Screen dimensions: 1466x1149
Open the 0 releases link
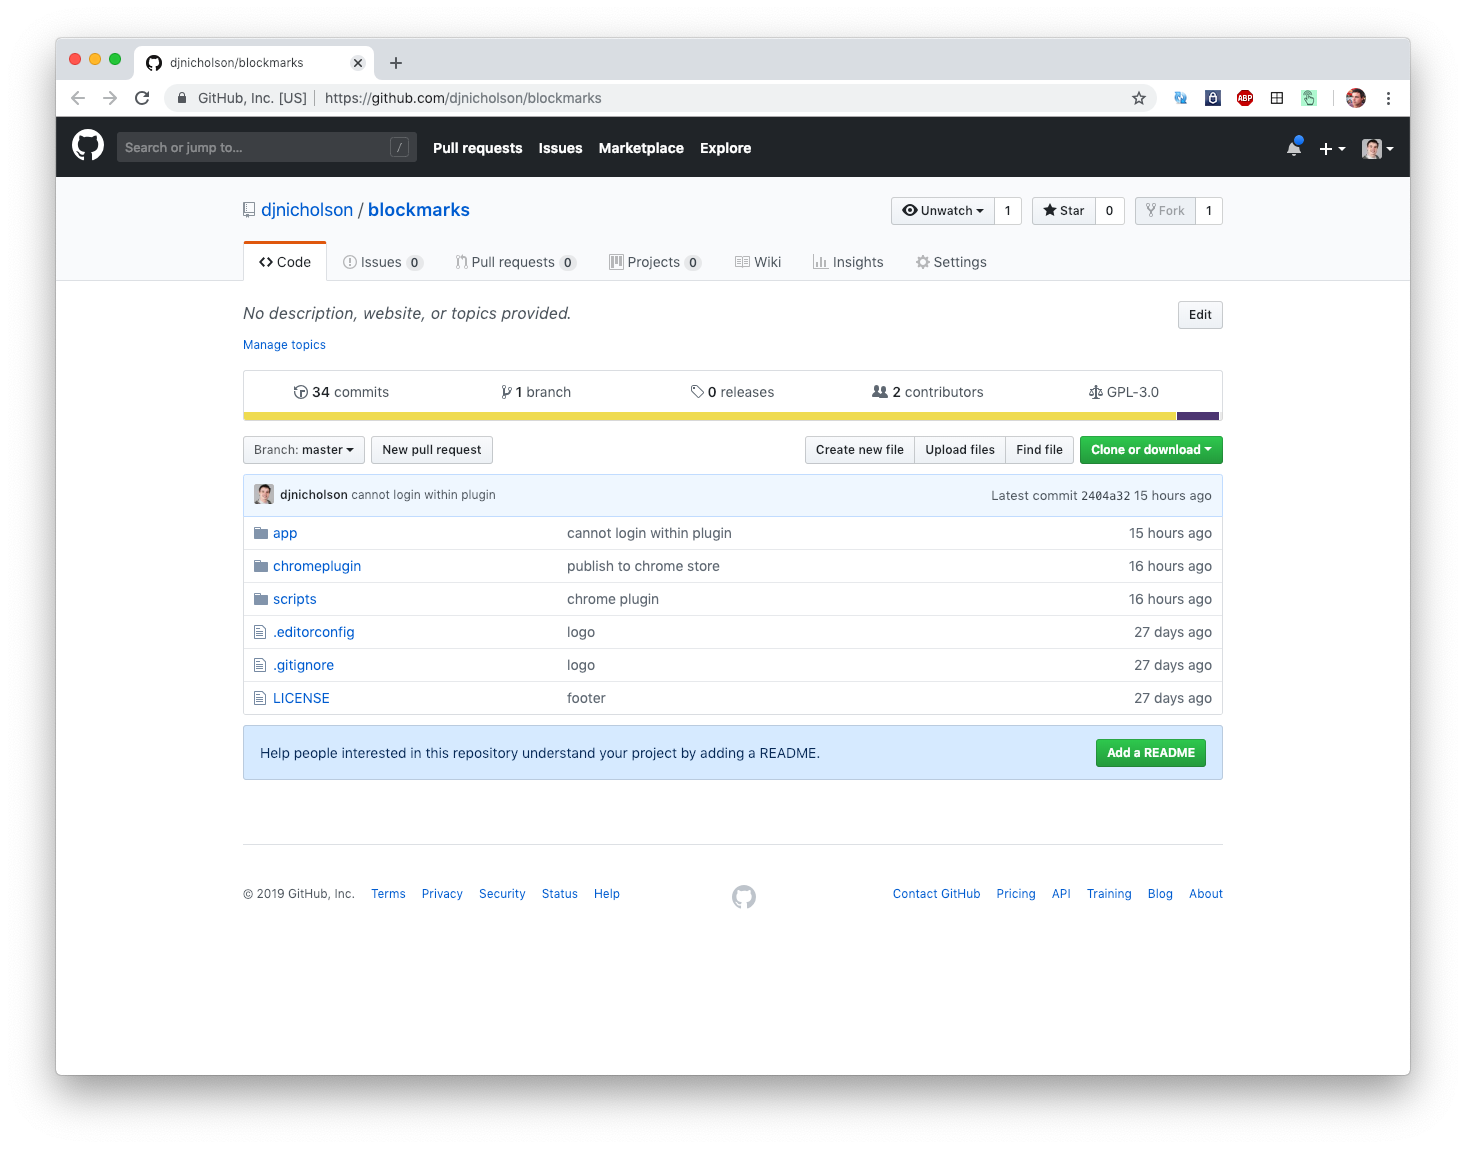click(732, 392)
